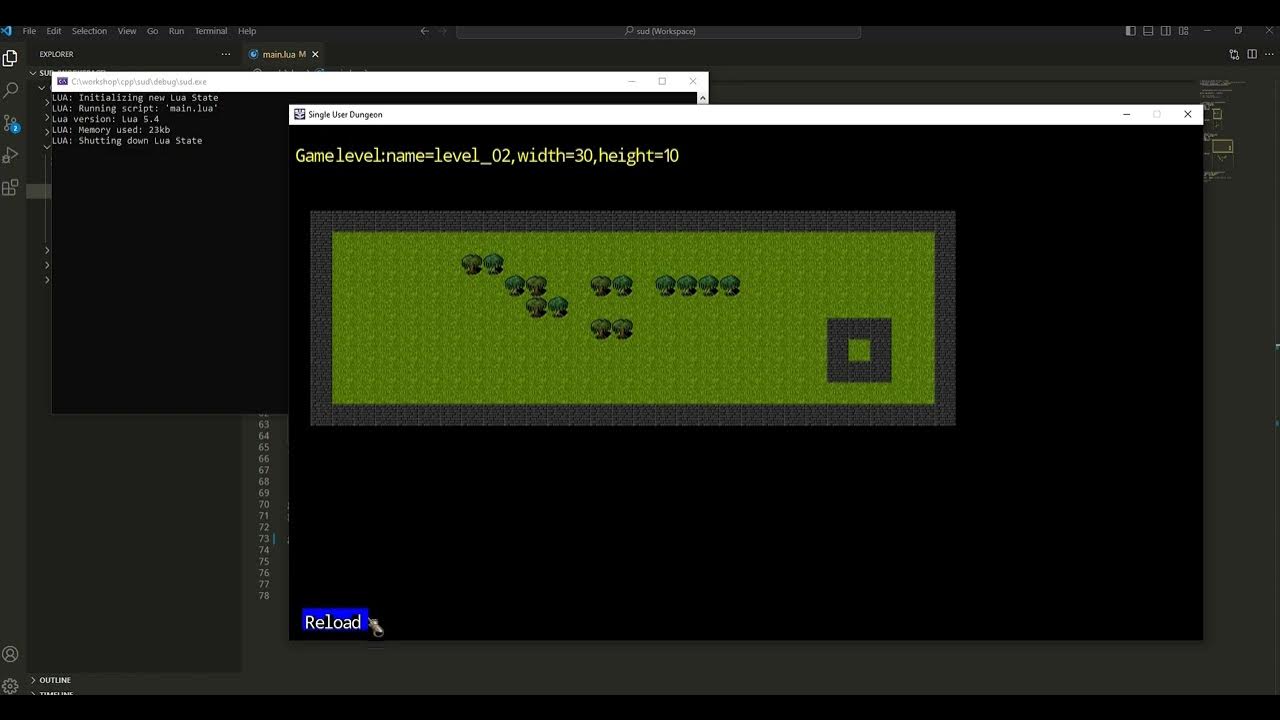Image resolution: width=1280 pixels, height=720 pixels.
Task: Click 'Lua version: Lua 5.4' console line
Action: tap(105, 119)
